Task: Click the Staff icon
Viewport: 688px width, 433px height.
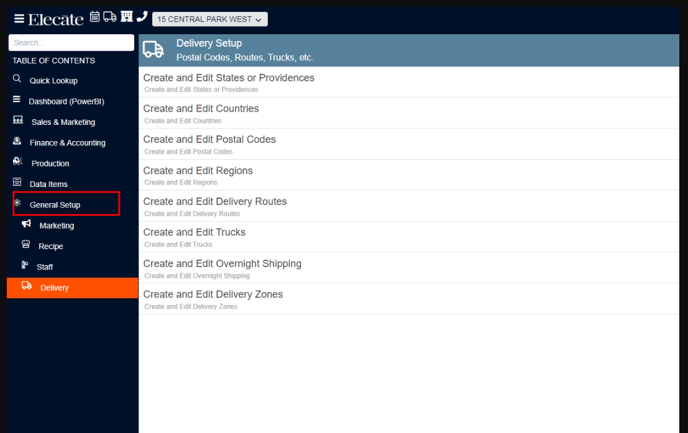Action: tap(25, 265)
